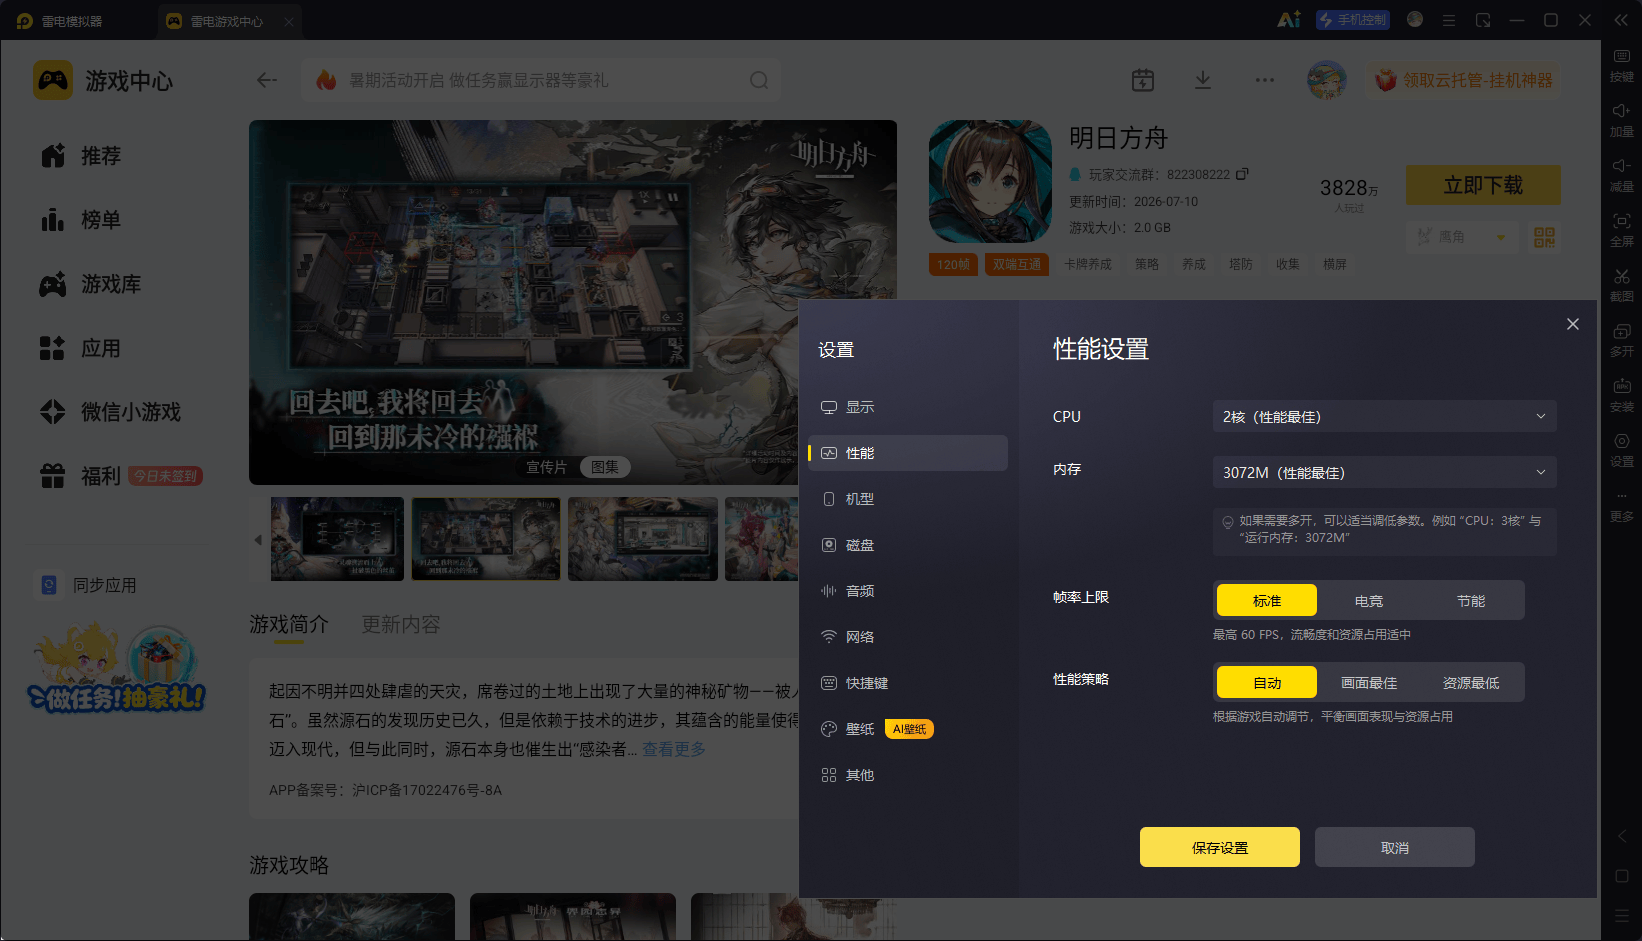
Task: Expand the 内存 memory dropdown
Action: pyautogui.click(x=1385, y=472)
